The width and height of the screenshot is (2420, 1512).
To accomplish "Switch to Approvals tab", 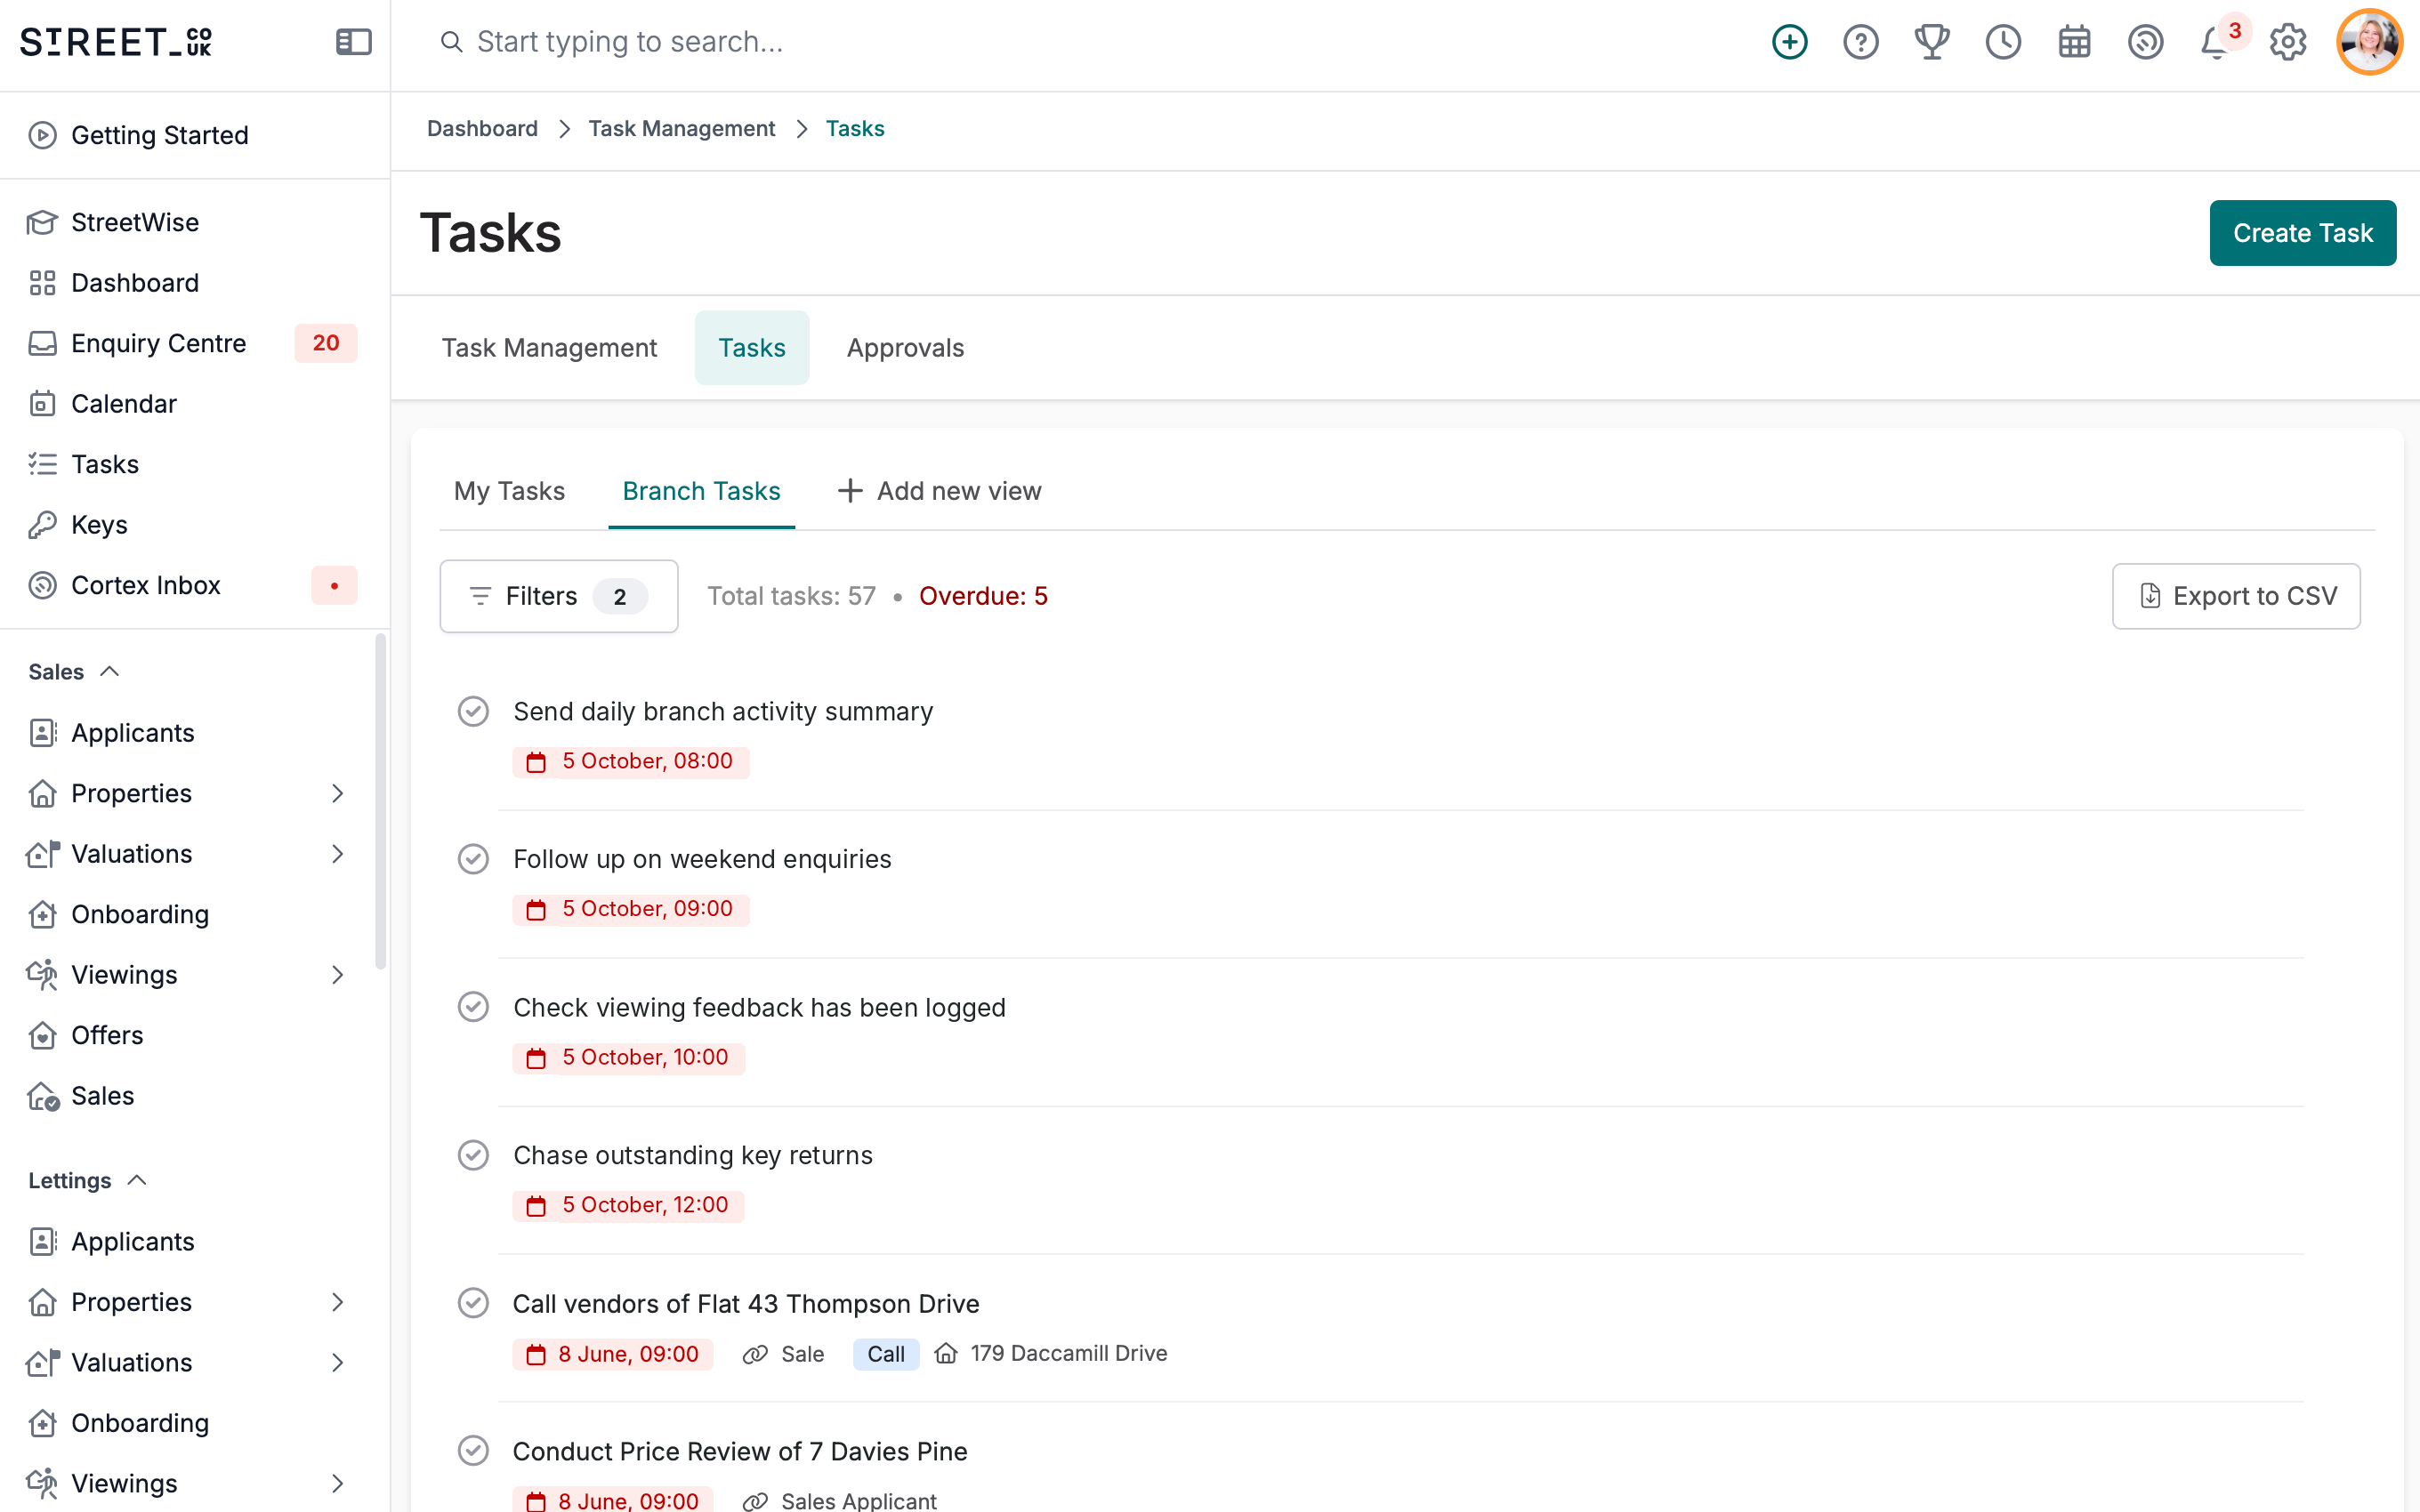I will tap(905, 348).
